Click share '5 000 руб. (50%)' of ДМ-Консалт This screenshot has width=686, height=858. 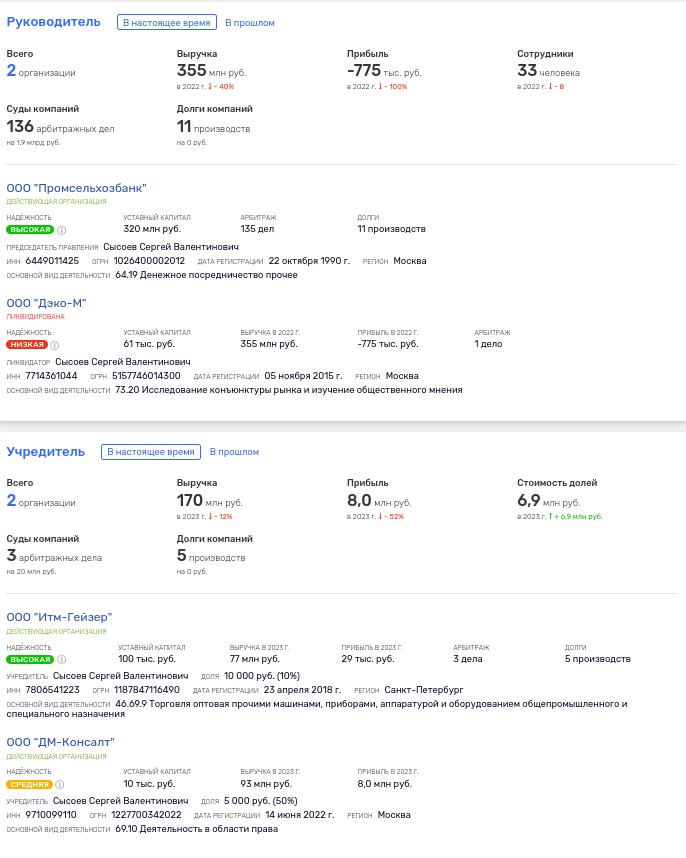pos(260,801)
